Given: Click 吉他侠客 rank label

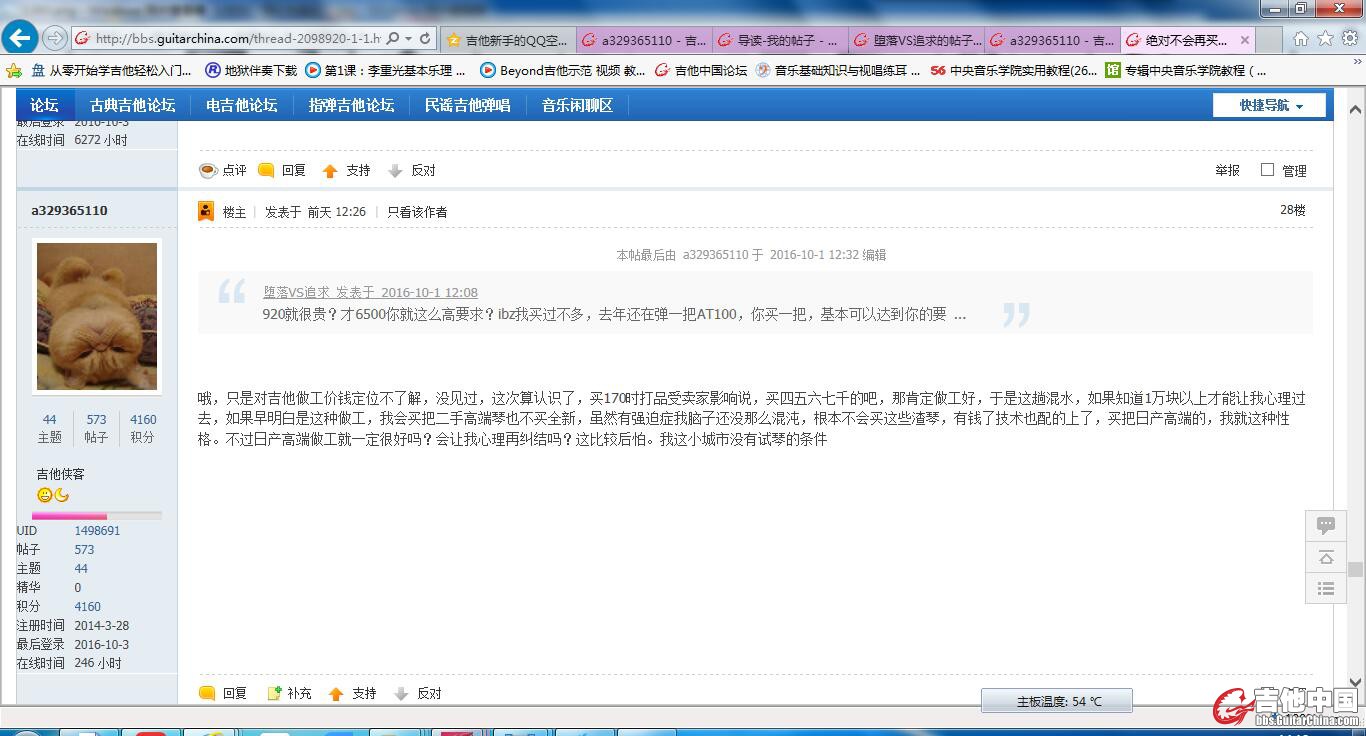Looking at the screenshot, I should 61,474.
